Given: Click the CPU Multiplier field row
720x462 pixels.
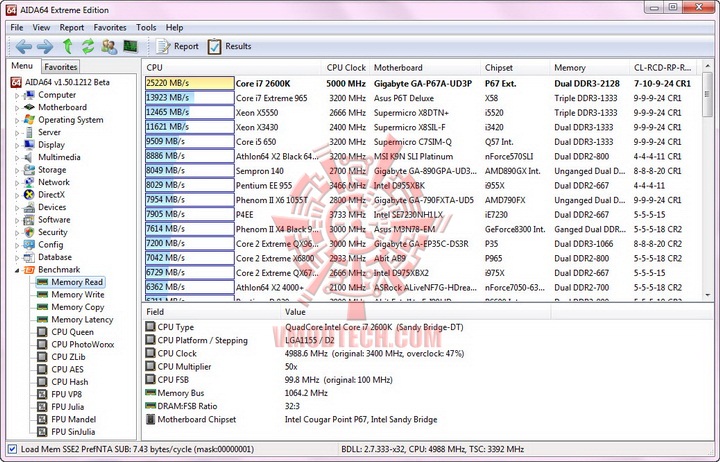Looking at the screenshot, I should point(427,366).
